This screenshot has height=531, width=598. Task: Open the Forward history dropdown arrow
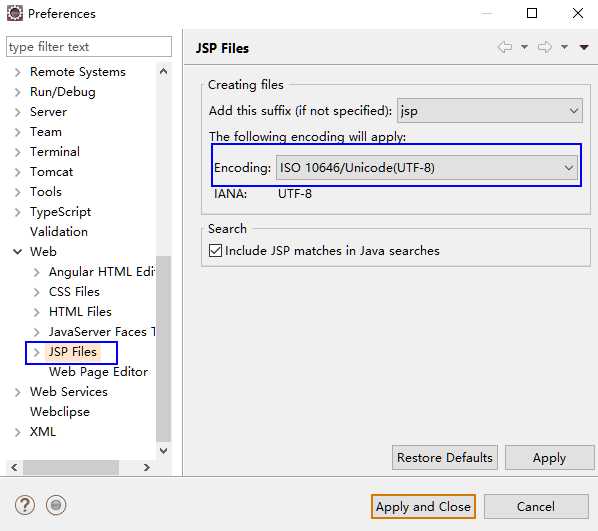point(564,47)
